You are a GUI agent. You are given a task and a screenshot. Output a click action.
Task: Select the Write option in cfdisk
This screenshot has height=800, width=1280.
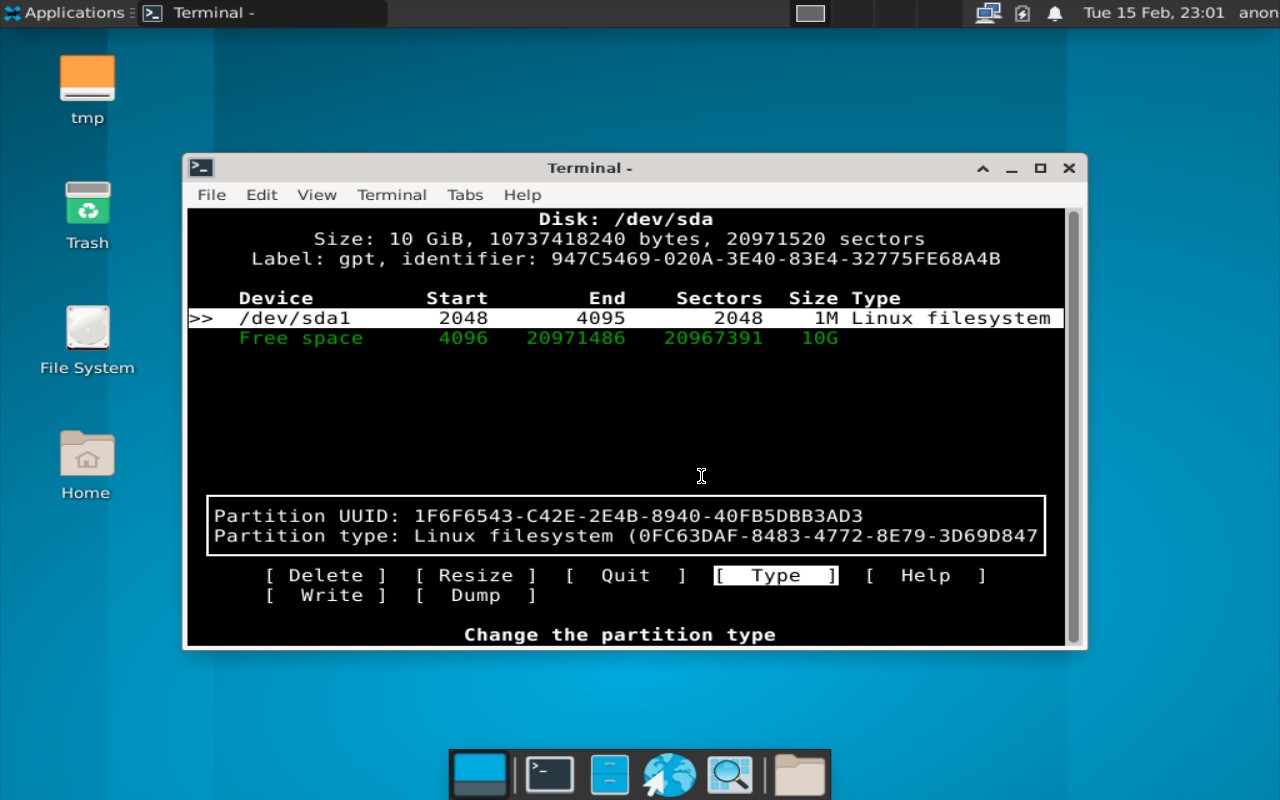click(326, 595)
